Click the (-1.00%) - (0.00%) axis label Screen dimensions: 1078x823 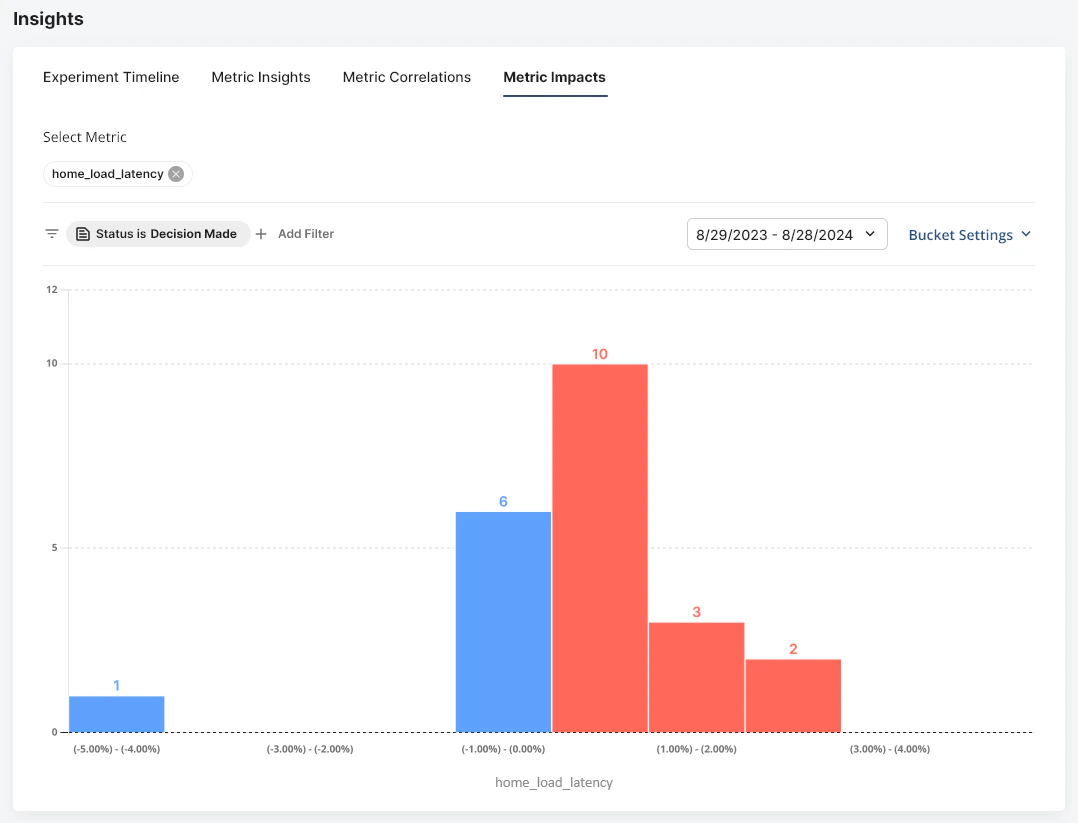coord(503,749)
